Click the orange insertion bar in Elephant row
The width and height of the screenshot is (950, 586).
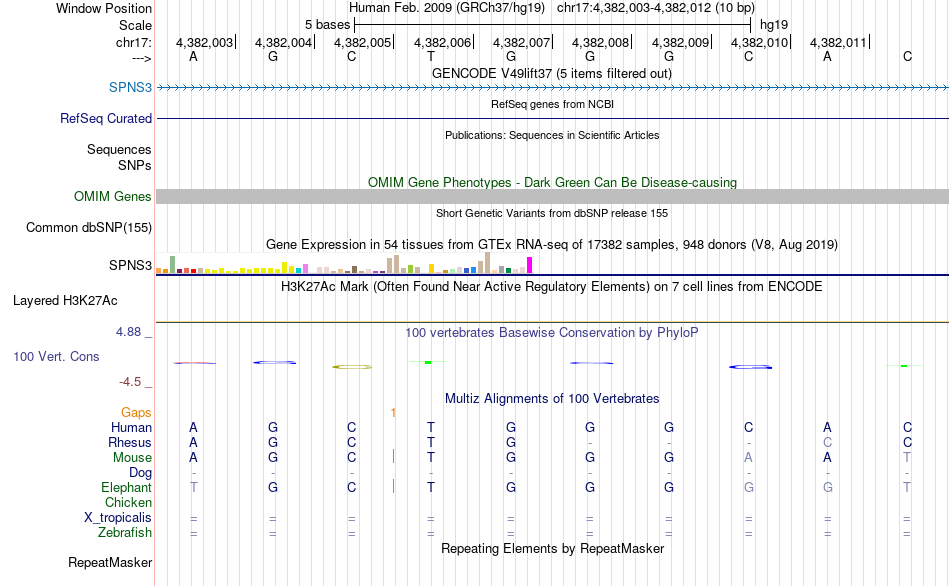click(x=393, y=486)
